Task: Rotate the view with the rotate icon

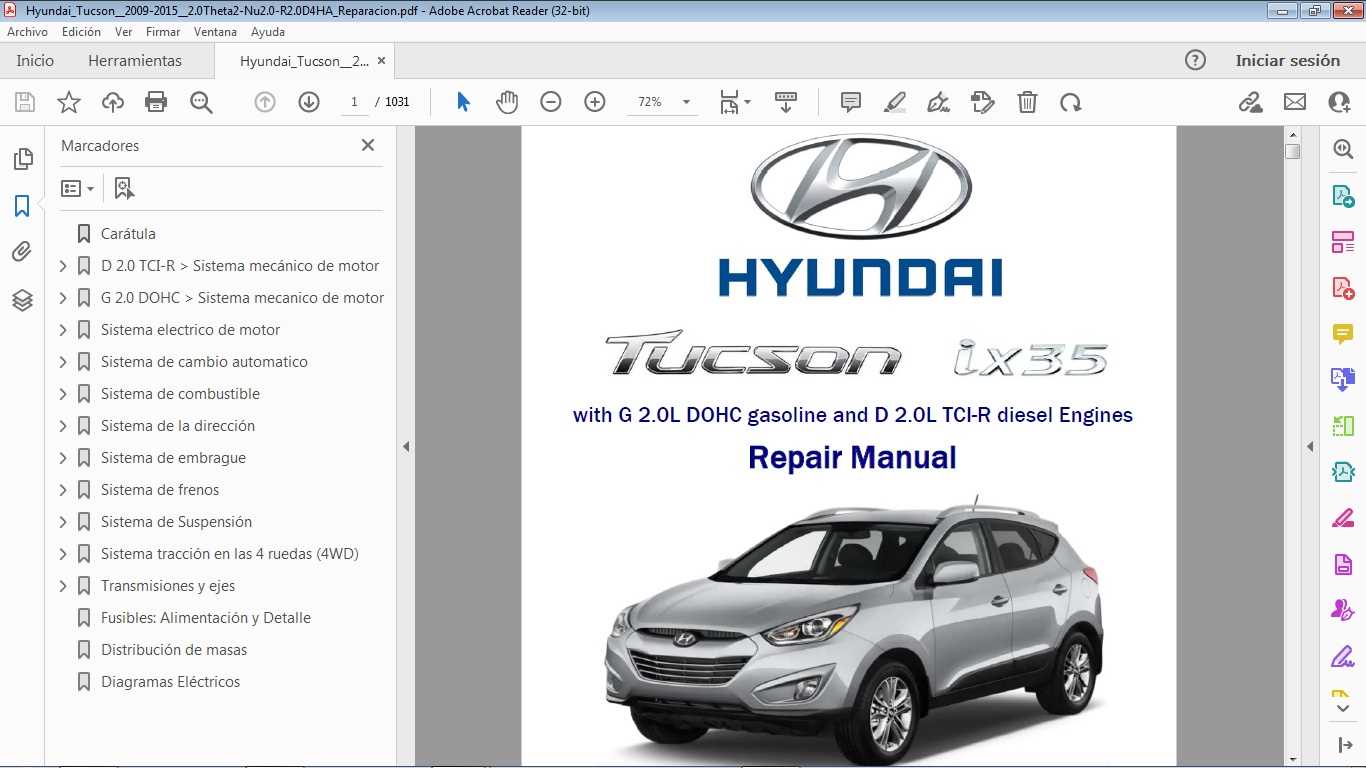Action: [x=1071, y=102]
